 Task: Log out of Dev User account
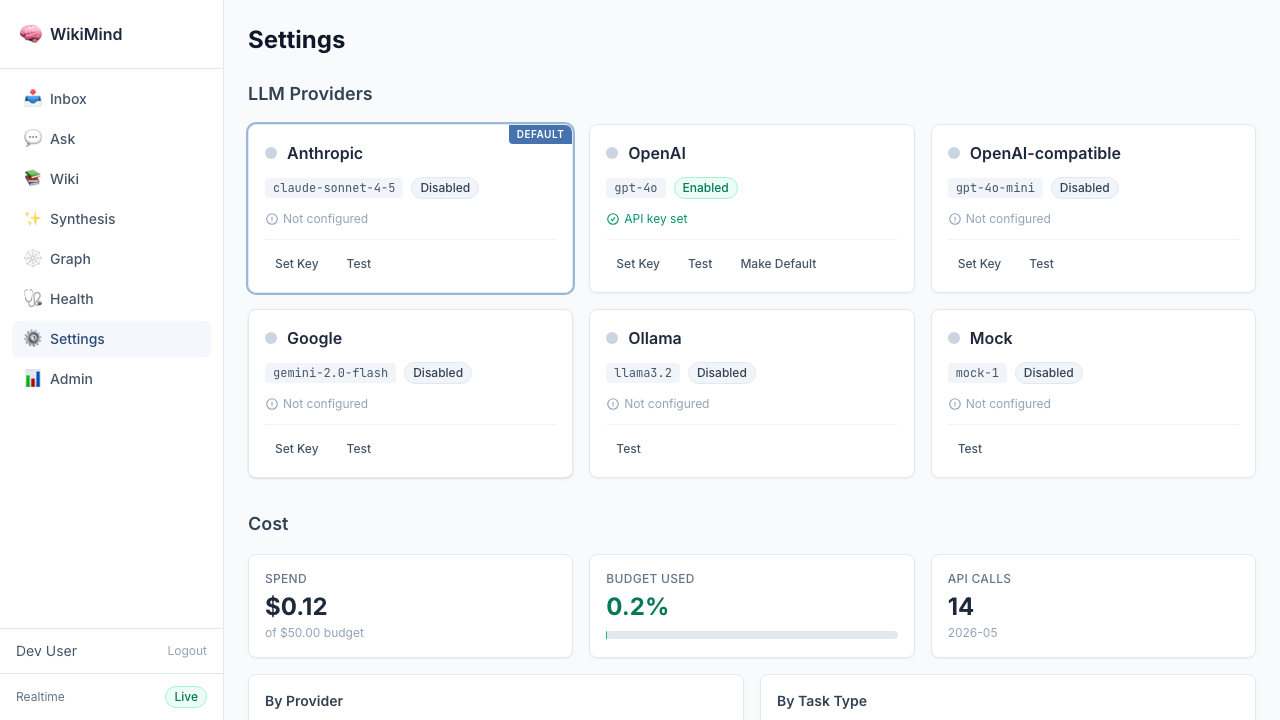point(187,651)
